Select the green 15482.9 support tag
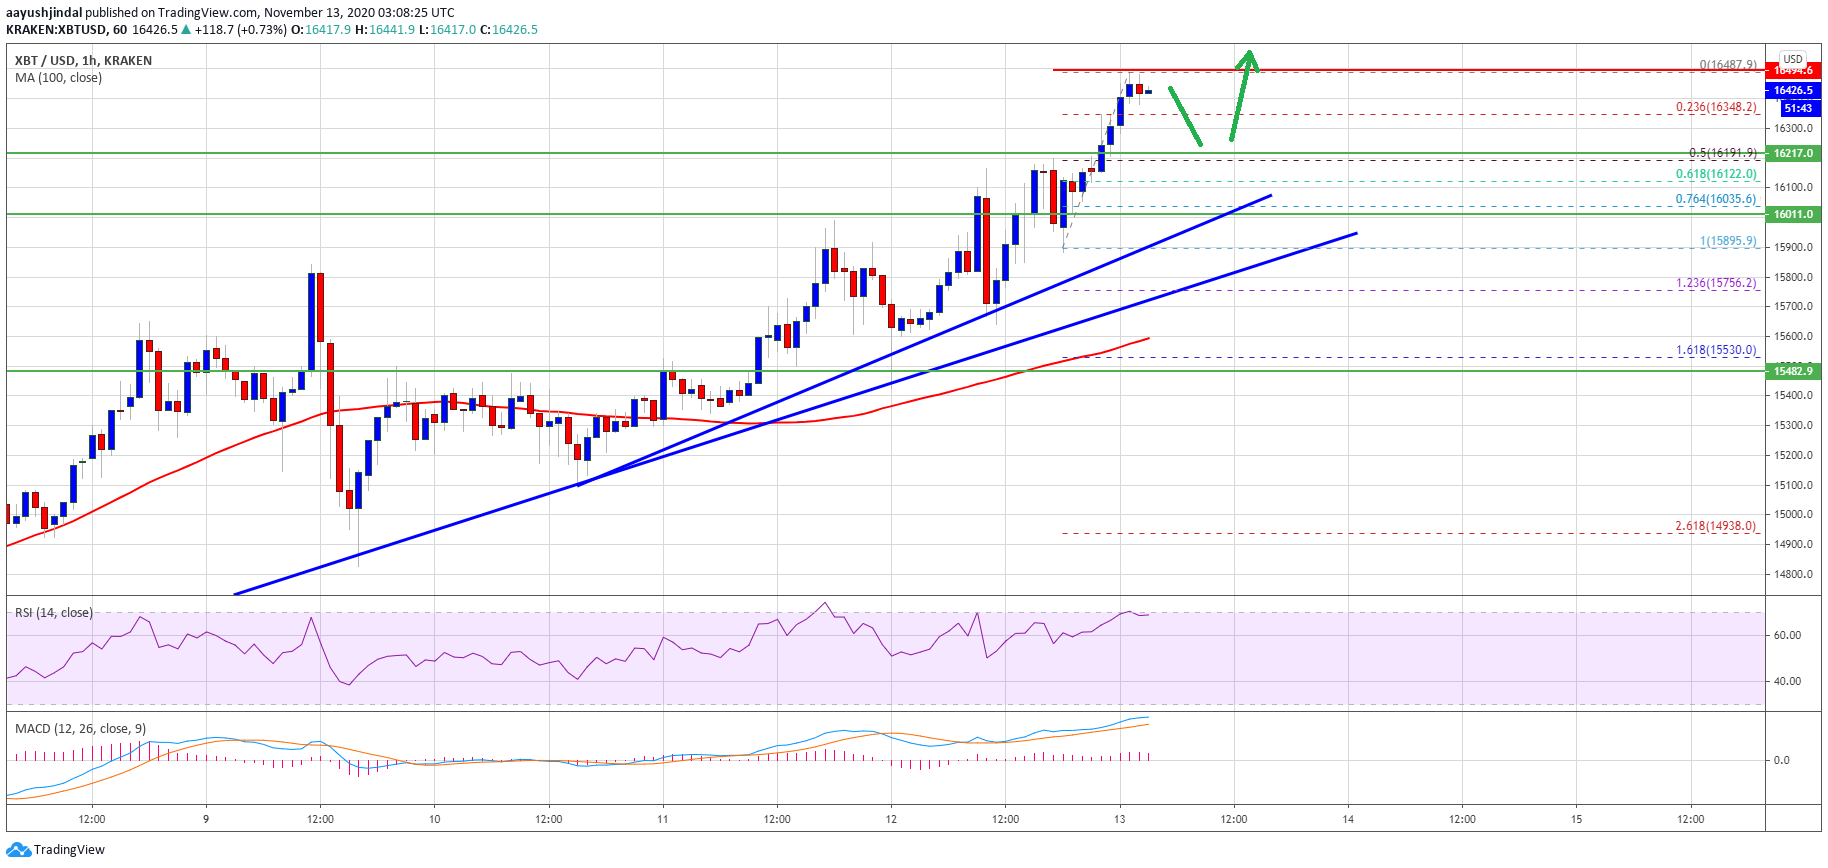The image size is (1828, 868). point(1793,371)
